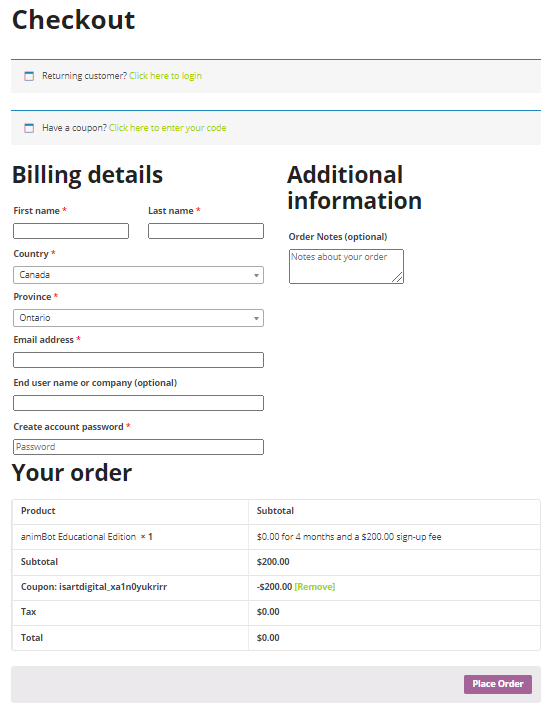Image resolution: width=548 pixels, height=722 pixels.
Task: Open the Country dropdown showing Canada
Action: (139, 275)
